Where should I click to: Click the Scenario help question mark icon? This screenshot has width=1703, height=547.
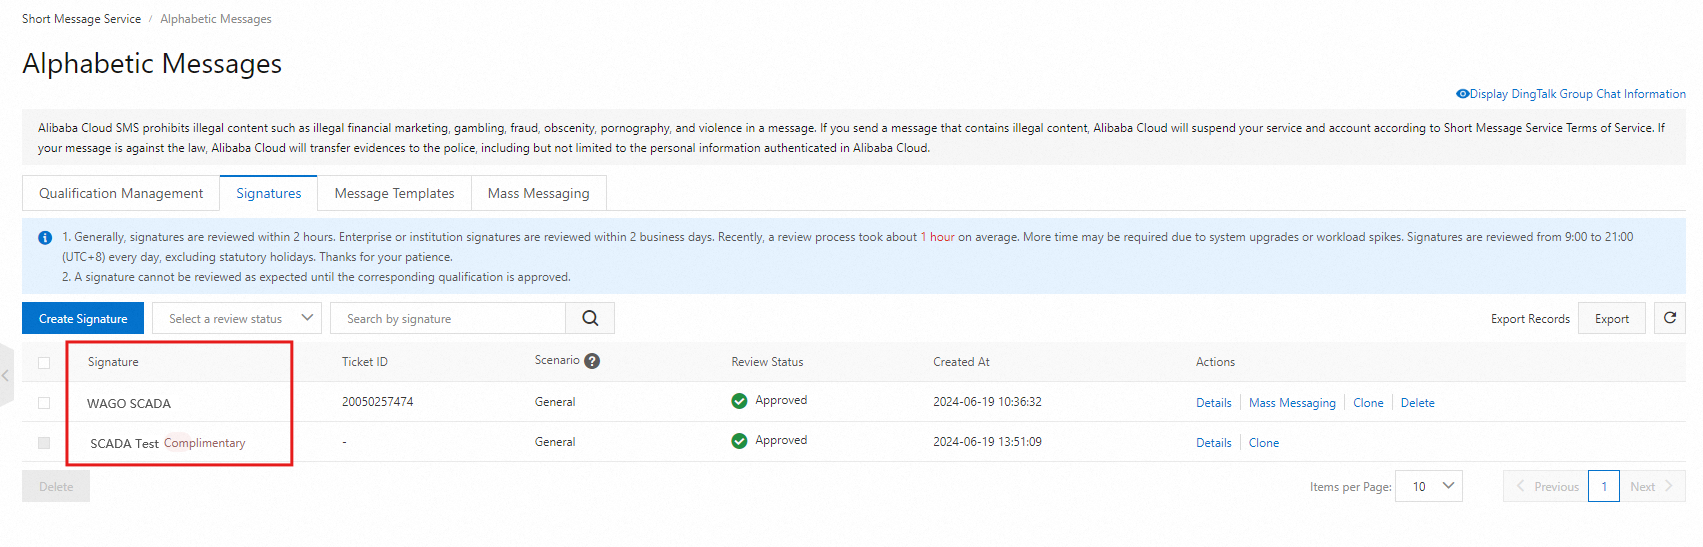(x=592, y=361)
